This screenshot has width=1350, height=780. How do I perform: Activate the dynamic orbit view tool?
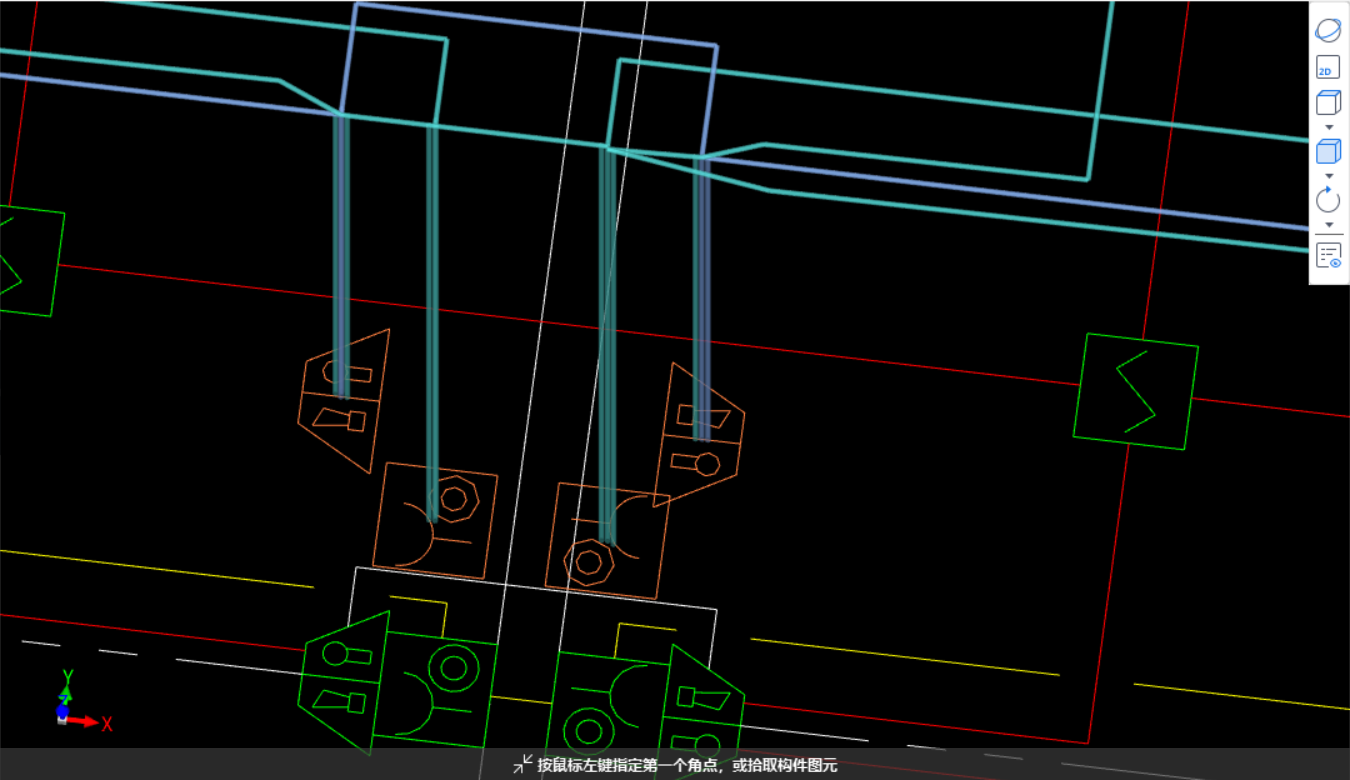pyautogui.click(x=1328, y=30)
